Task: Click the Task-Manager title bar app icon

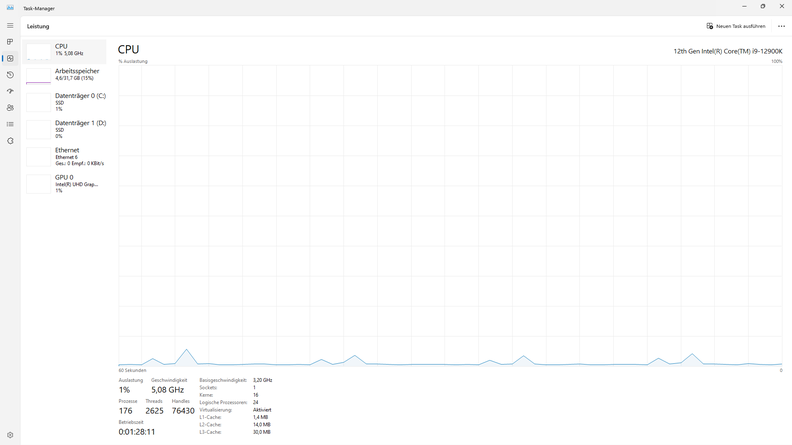Action: (10, 7)
